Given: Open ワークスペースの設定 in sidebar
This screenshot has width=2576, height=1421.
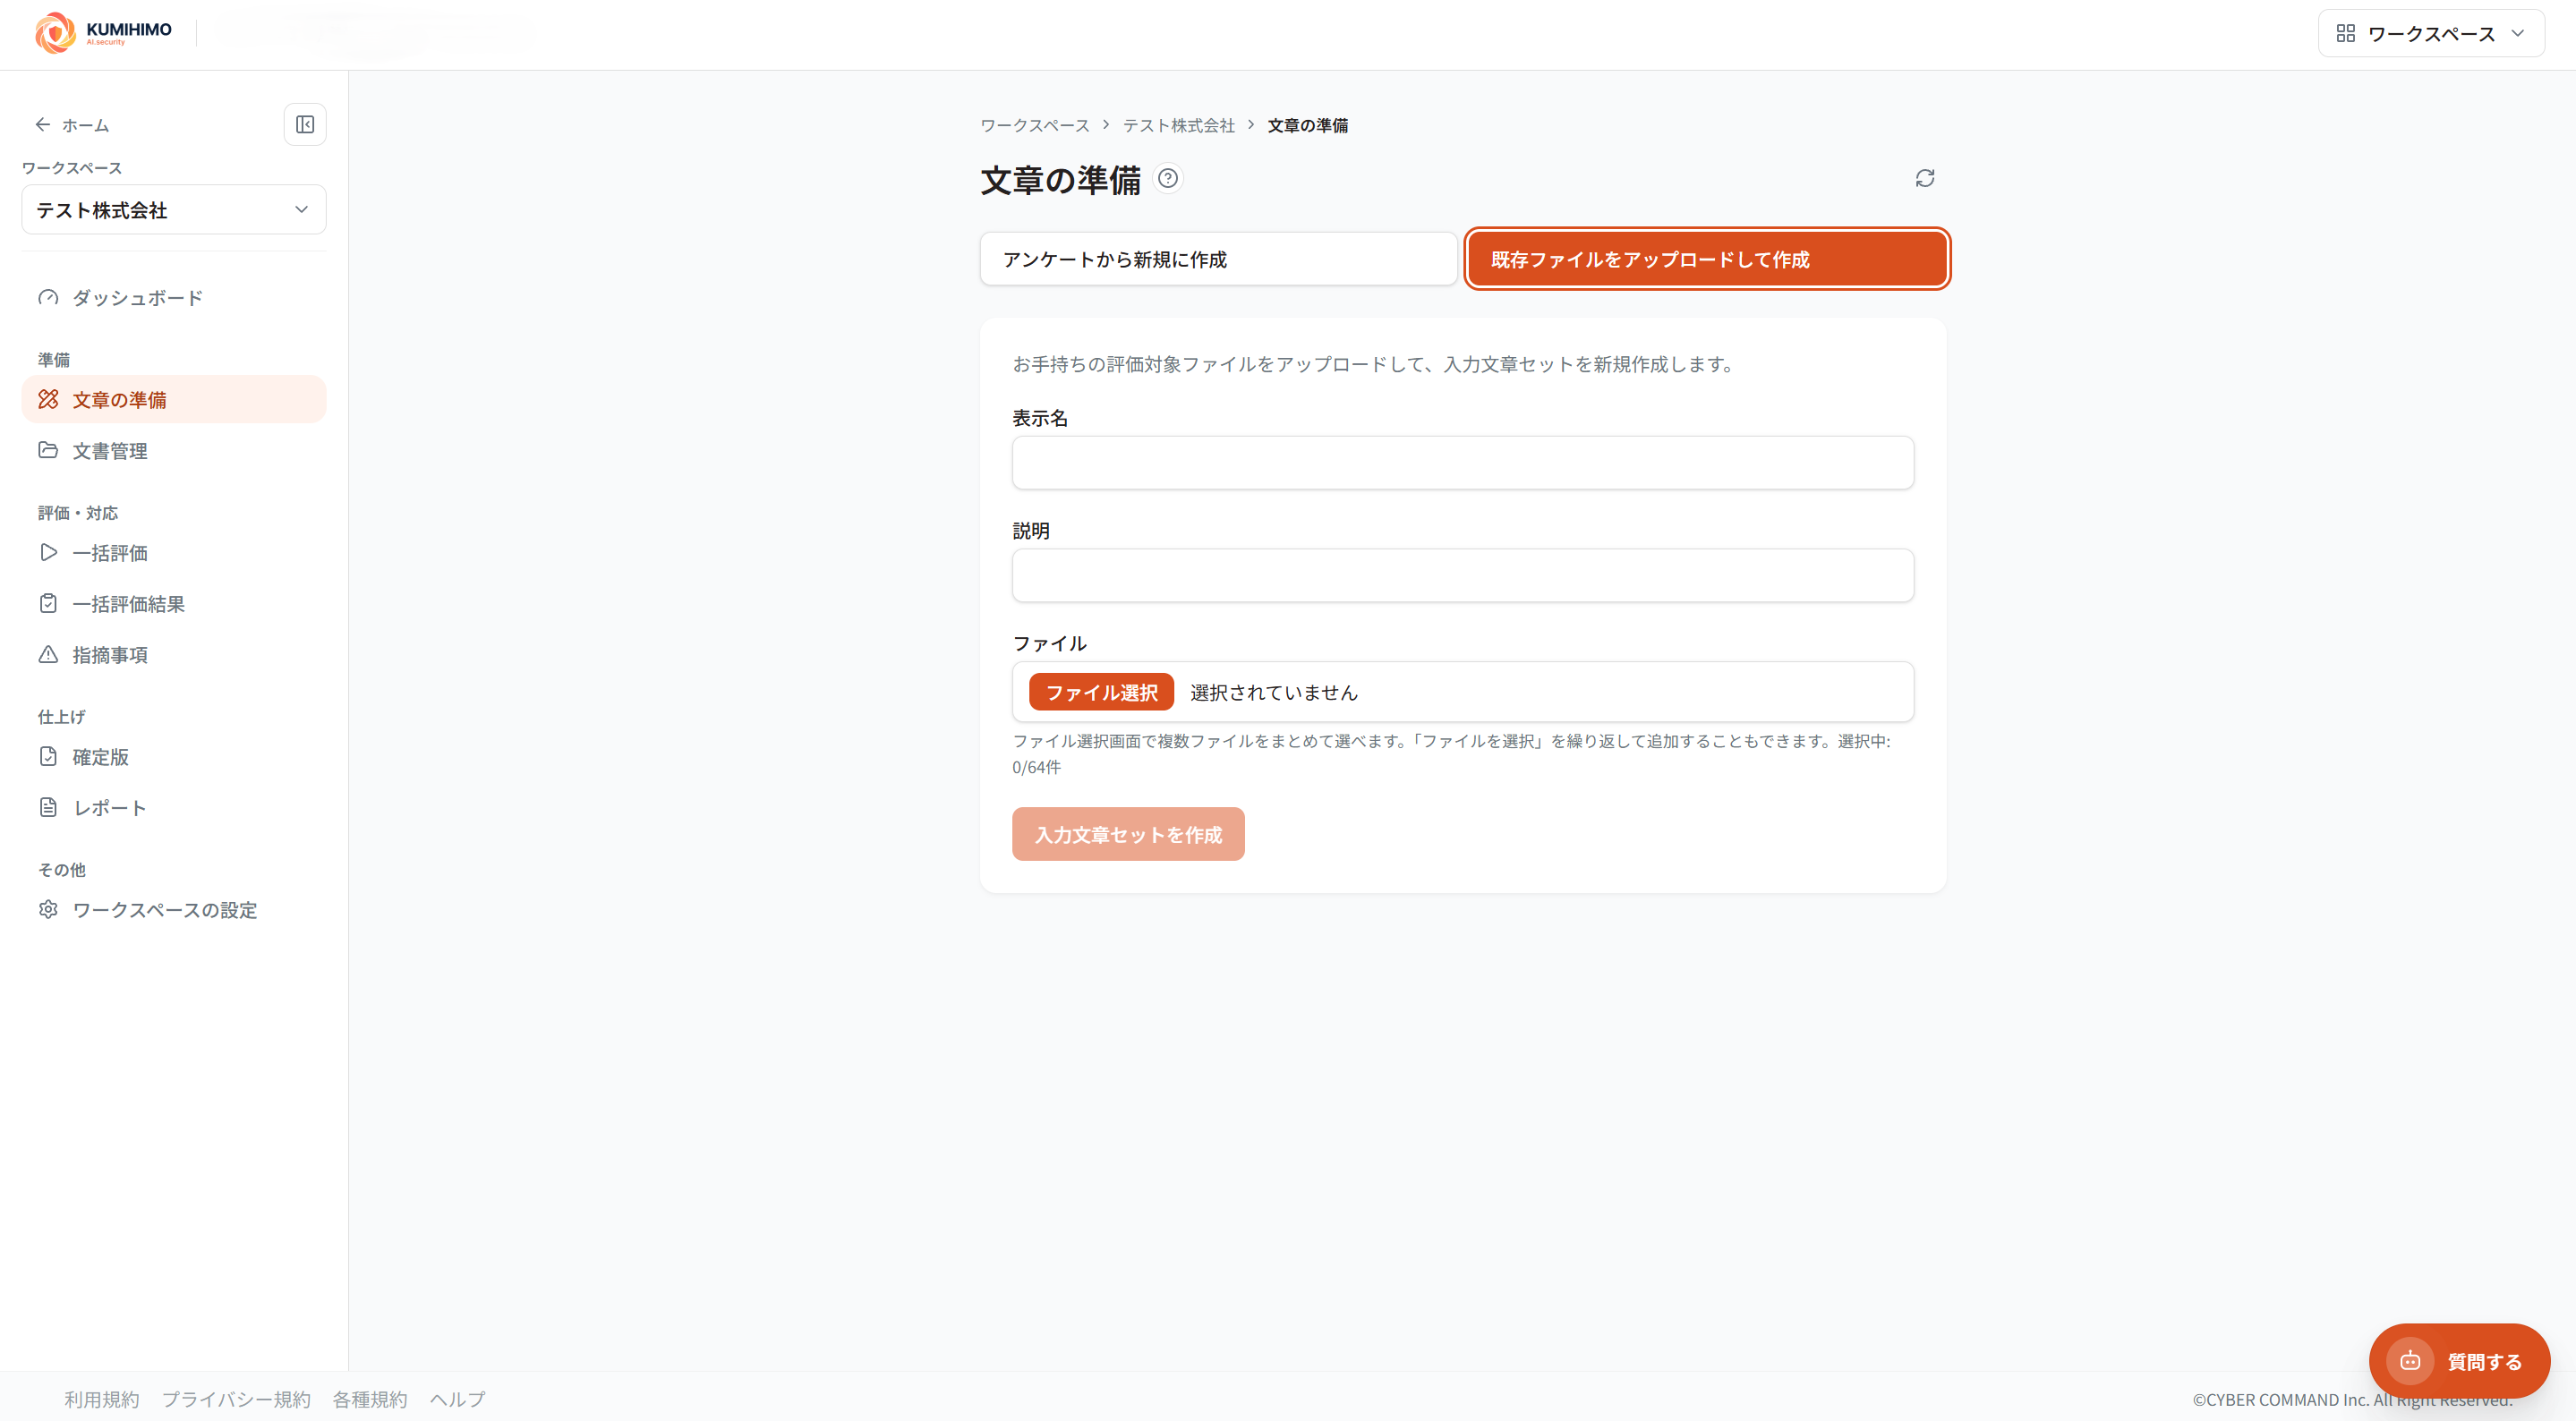Looking at the screenshot, I should pyautogui.click(x=174, y=910).
